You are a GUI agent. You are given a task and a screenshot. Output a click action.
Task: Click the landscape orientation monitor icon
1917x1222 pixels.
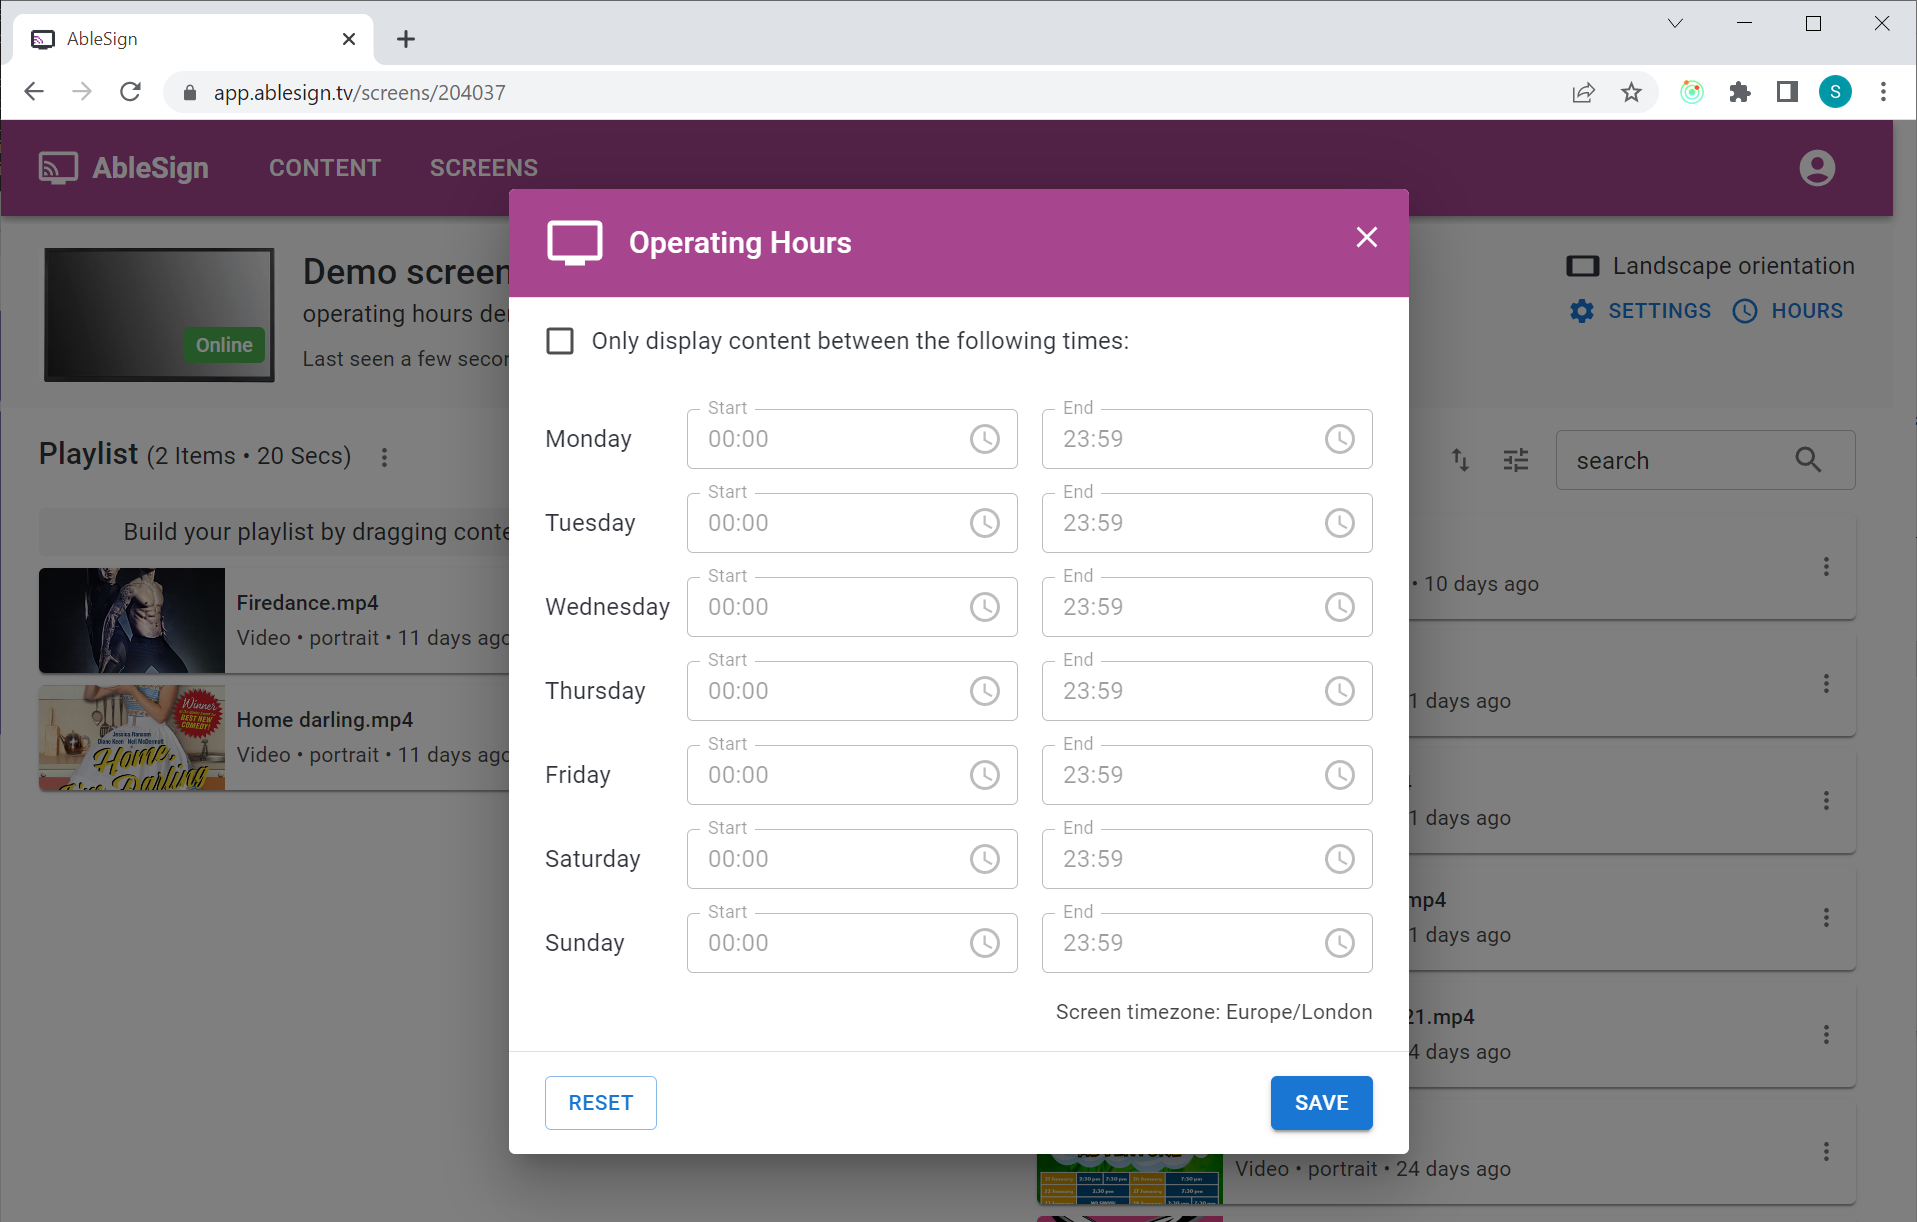tap(1582, 265)
